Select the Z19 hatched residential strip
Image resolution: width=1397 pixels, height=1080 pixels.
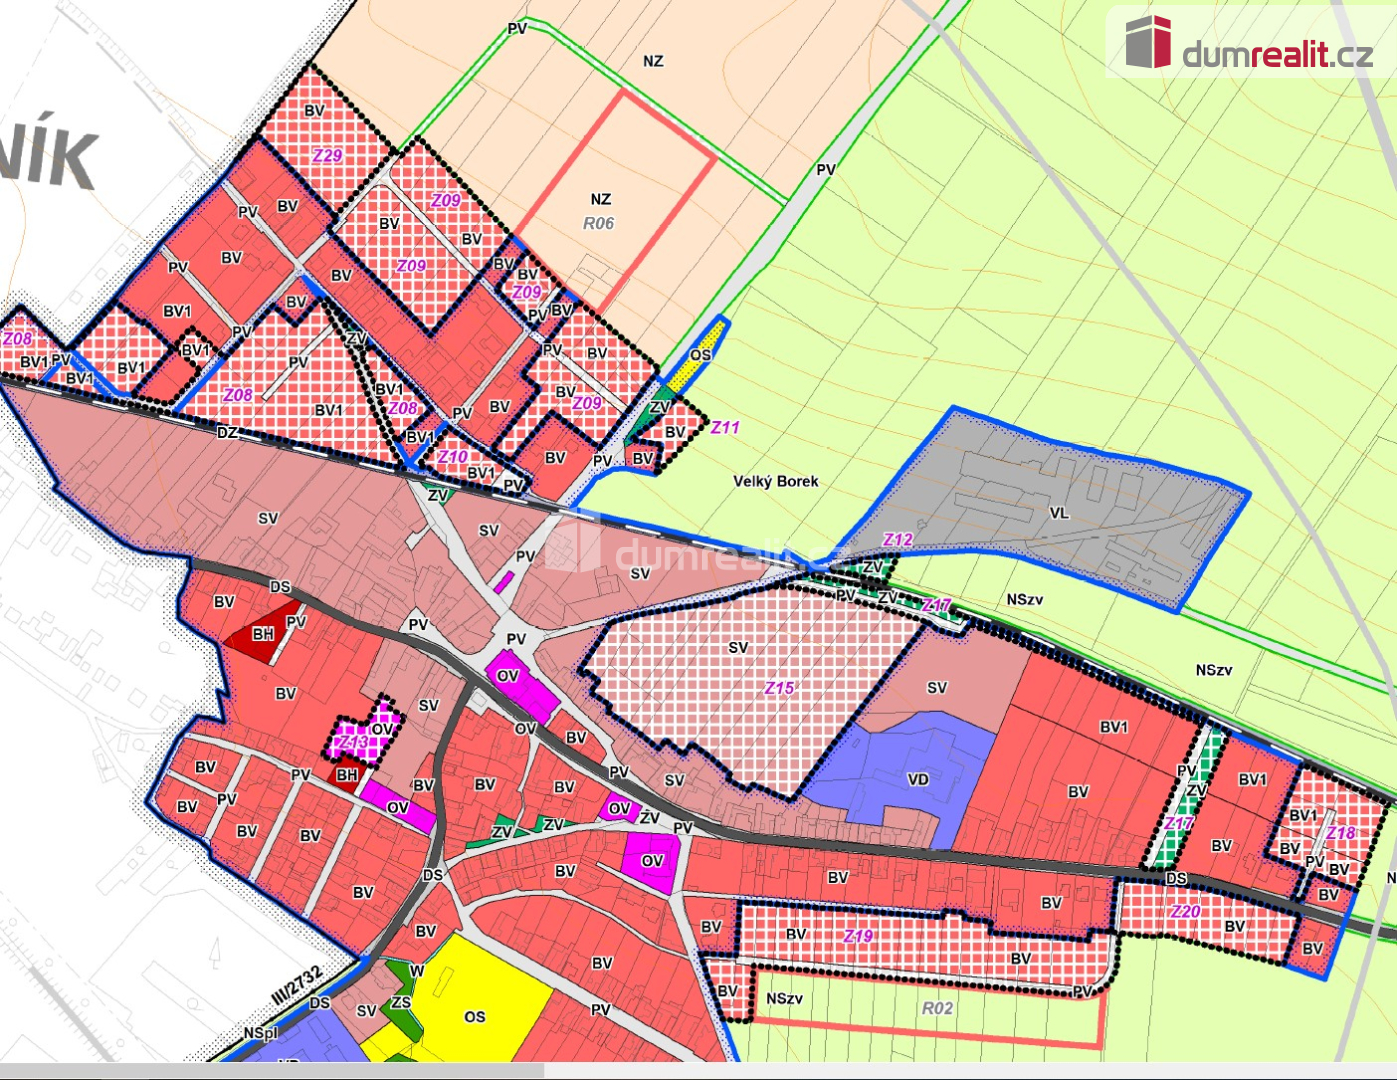coord(858,936)
